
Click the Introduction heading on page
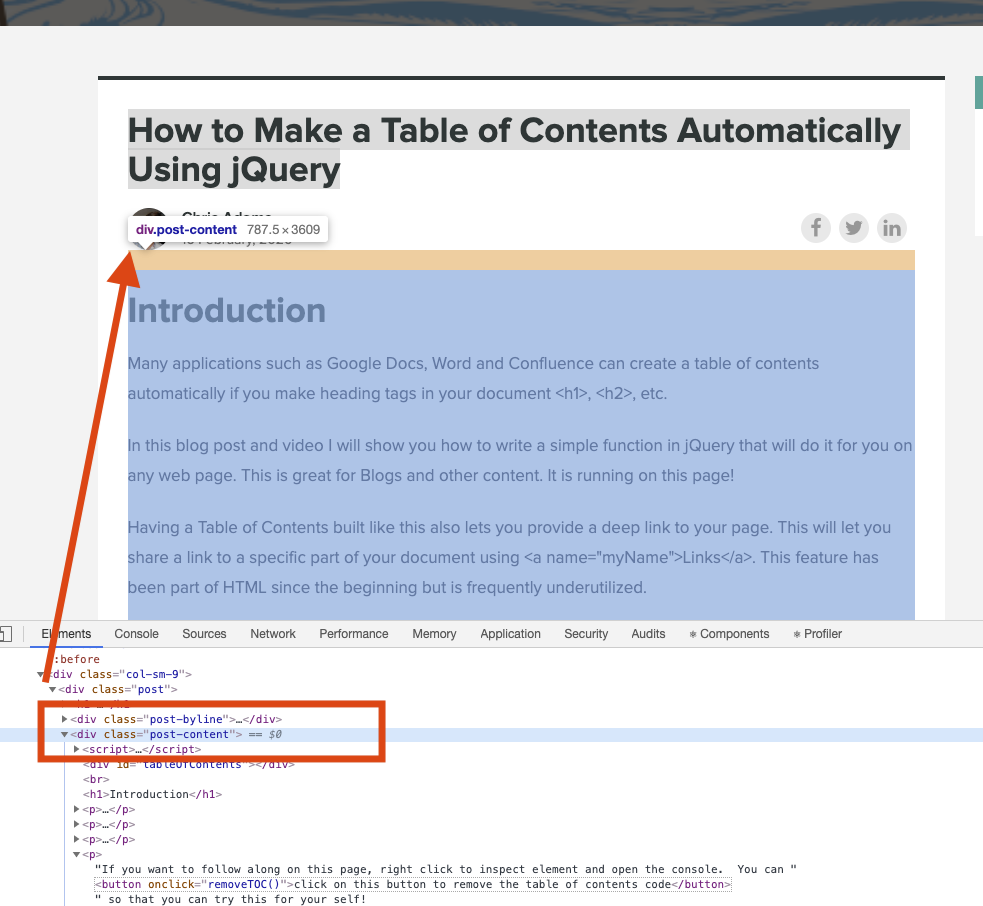pos(227,310)
